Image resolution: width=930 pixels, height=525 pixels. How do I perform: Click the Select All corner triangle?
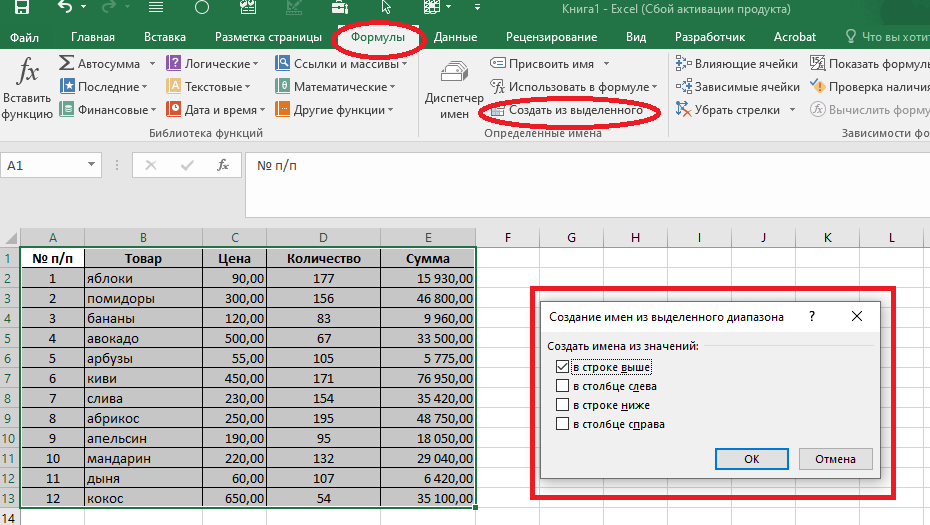point(11,238)
